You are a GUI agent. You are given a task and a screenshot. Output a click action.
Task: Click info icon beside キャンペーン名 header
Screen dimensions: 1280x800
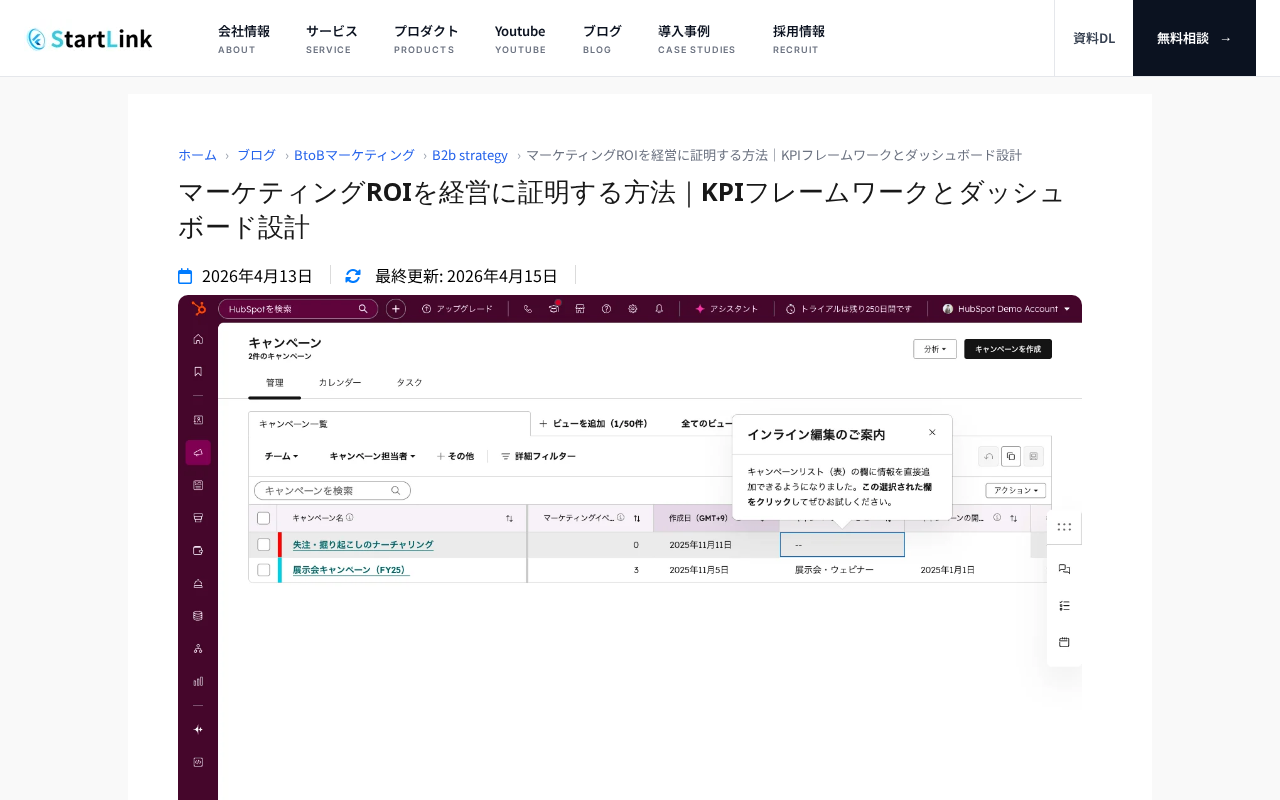click(350, 518)
